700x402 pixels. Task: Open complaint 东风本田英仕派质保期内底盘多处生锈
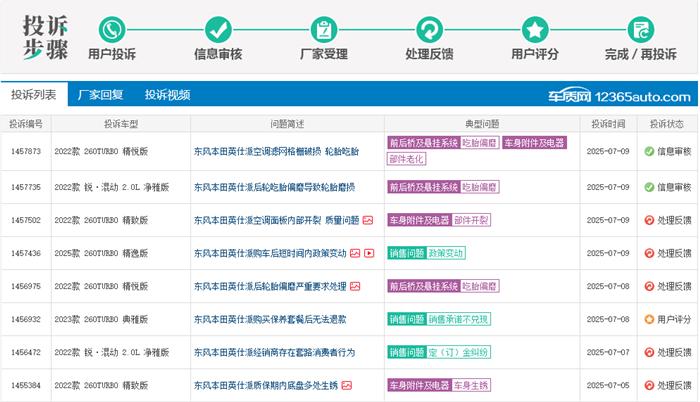click(x=266, y=385)
